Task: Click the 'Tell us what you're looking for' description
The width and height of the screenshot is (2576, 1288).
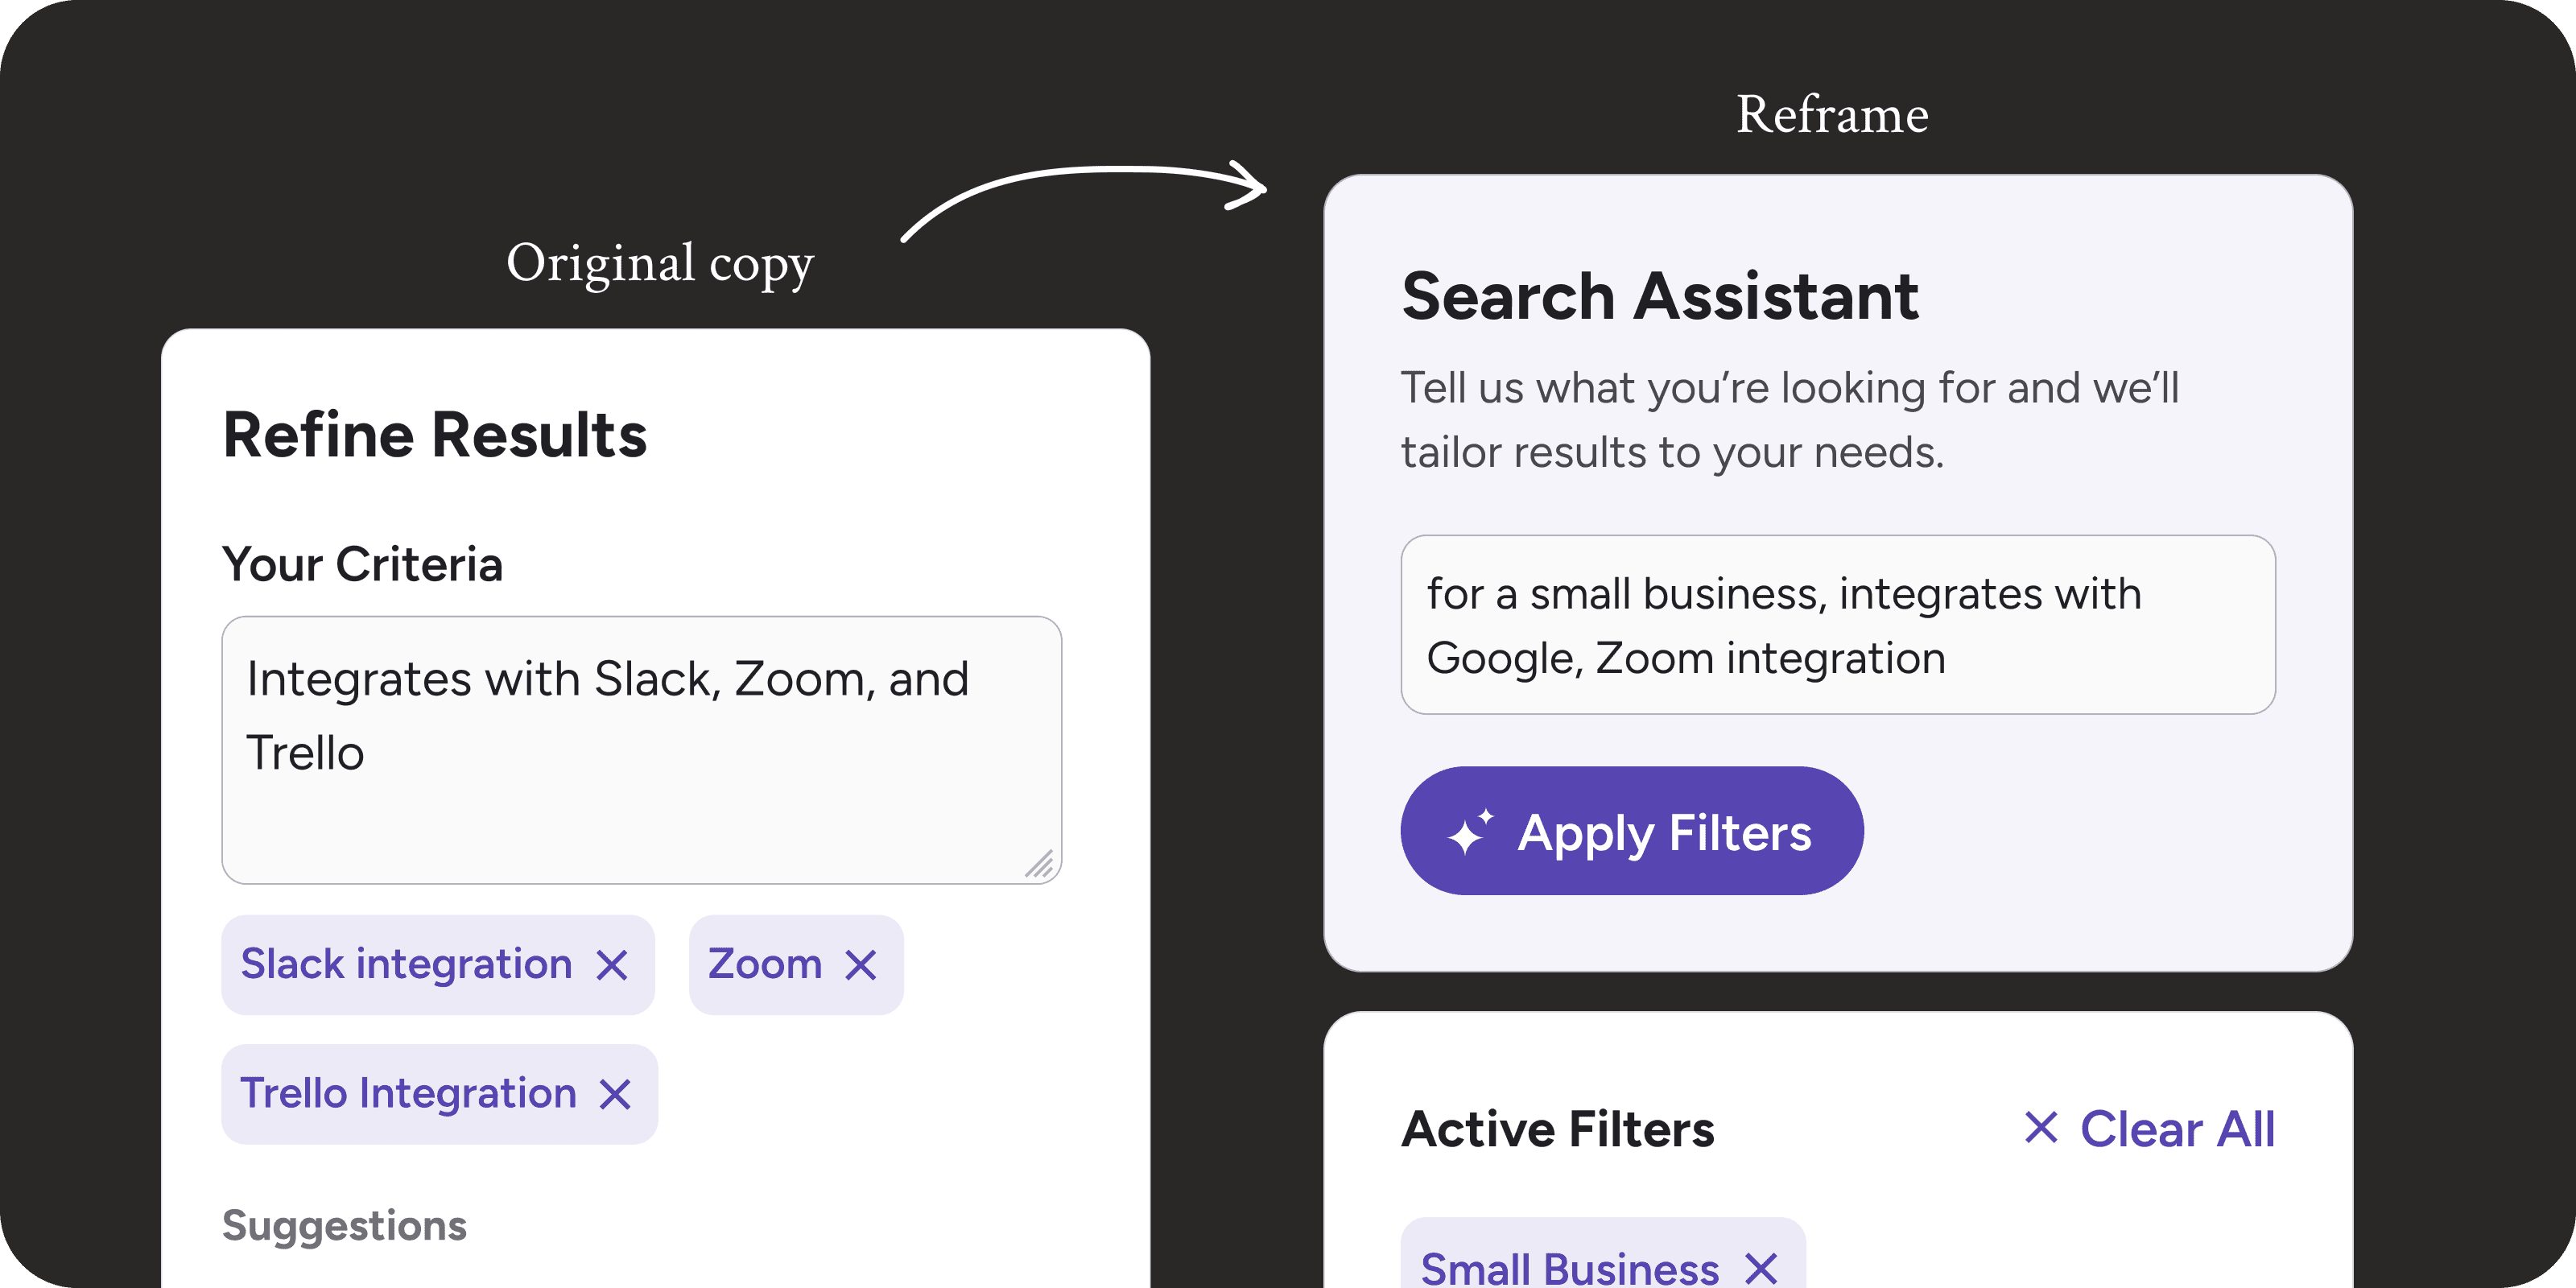Action: point(1790,420)
